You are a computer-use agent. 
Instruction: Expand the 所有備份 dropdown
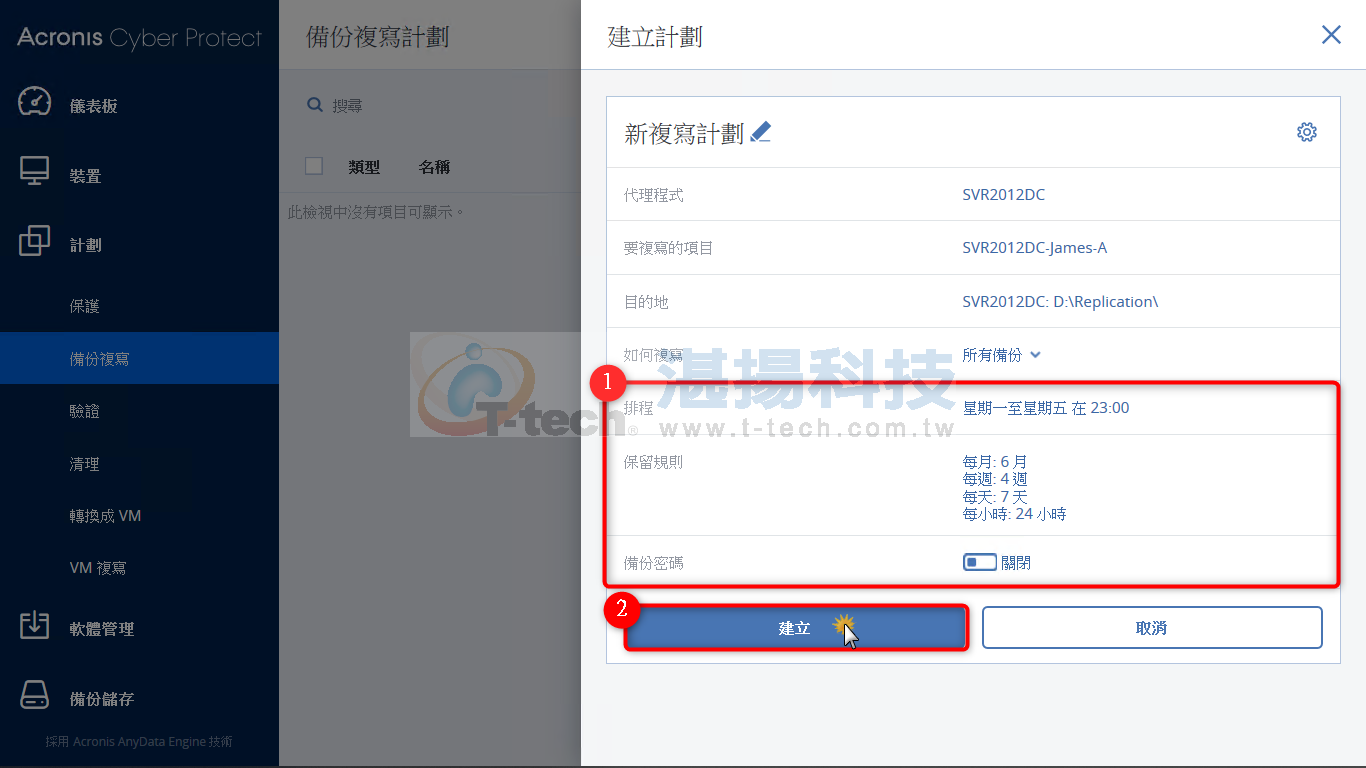coord(1002,355)
